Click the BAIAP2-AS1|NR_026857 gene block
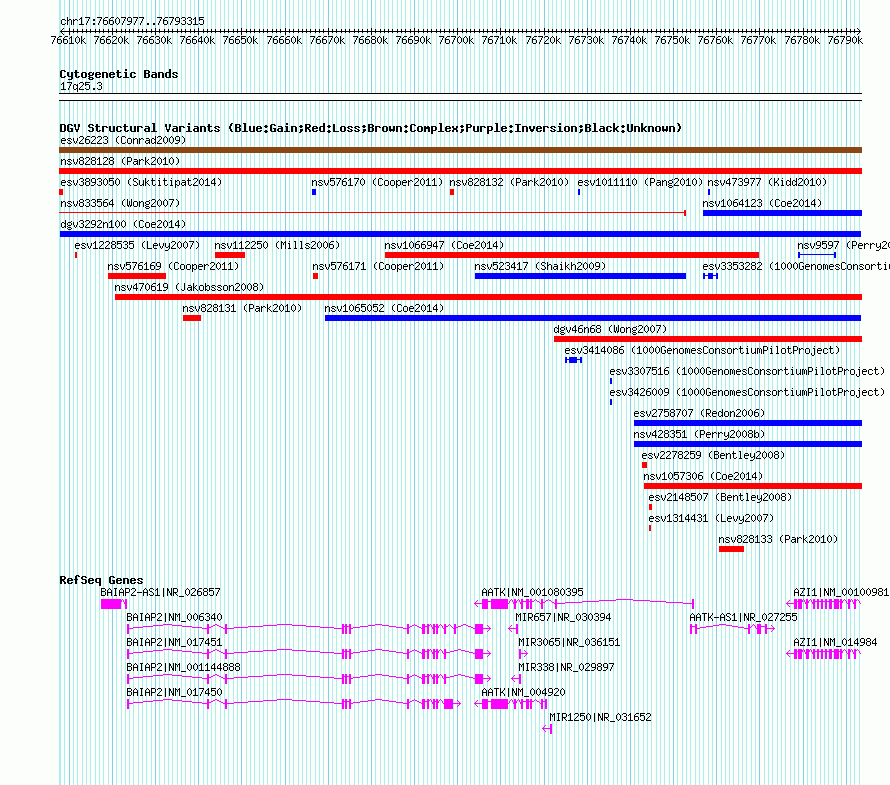 tap(114, 604)
